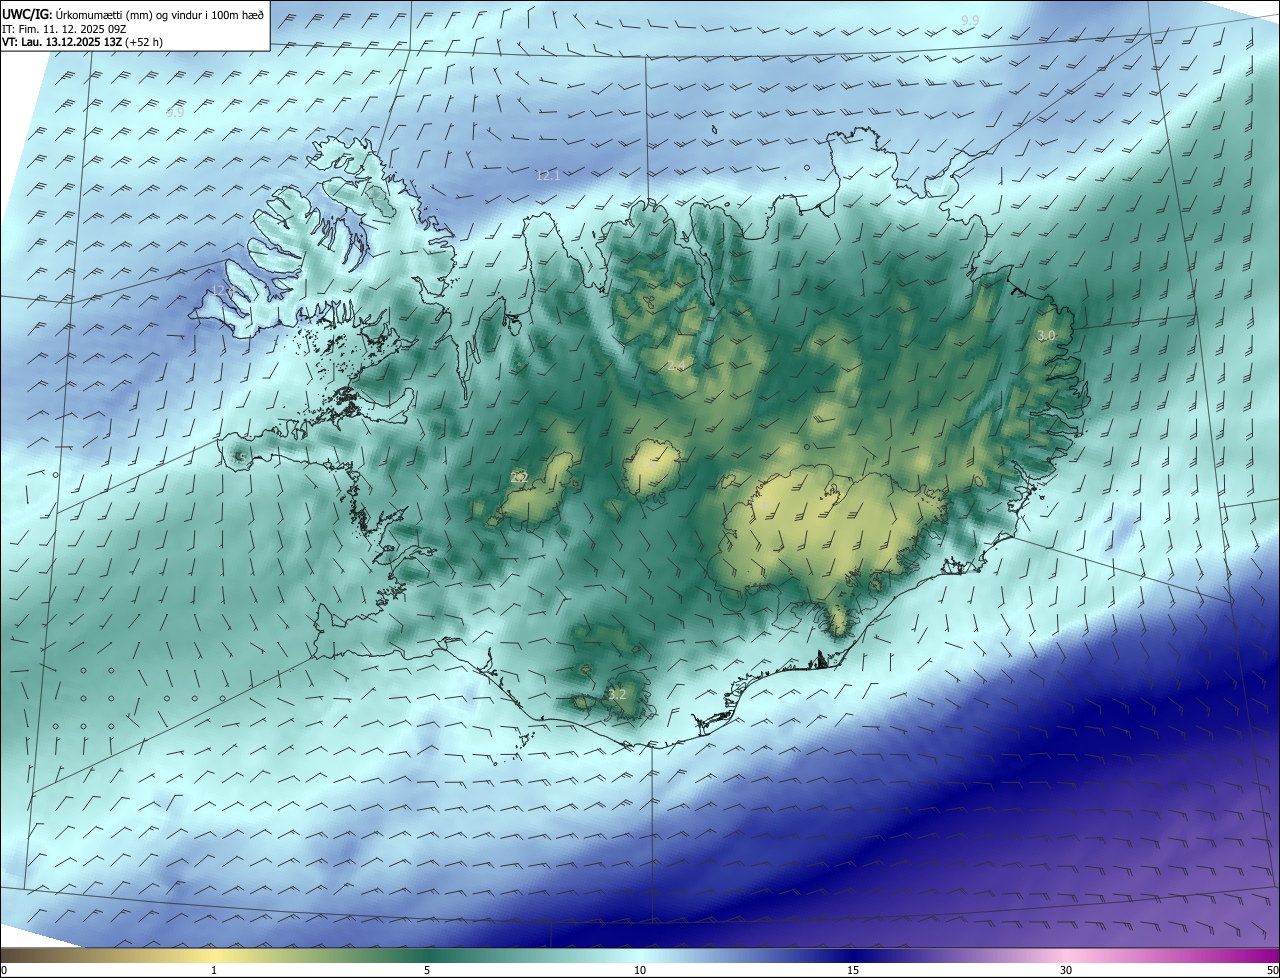Click the 9.9 value northwest of the Westfjords

point(175,112)
